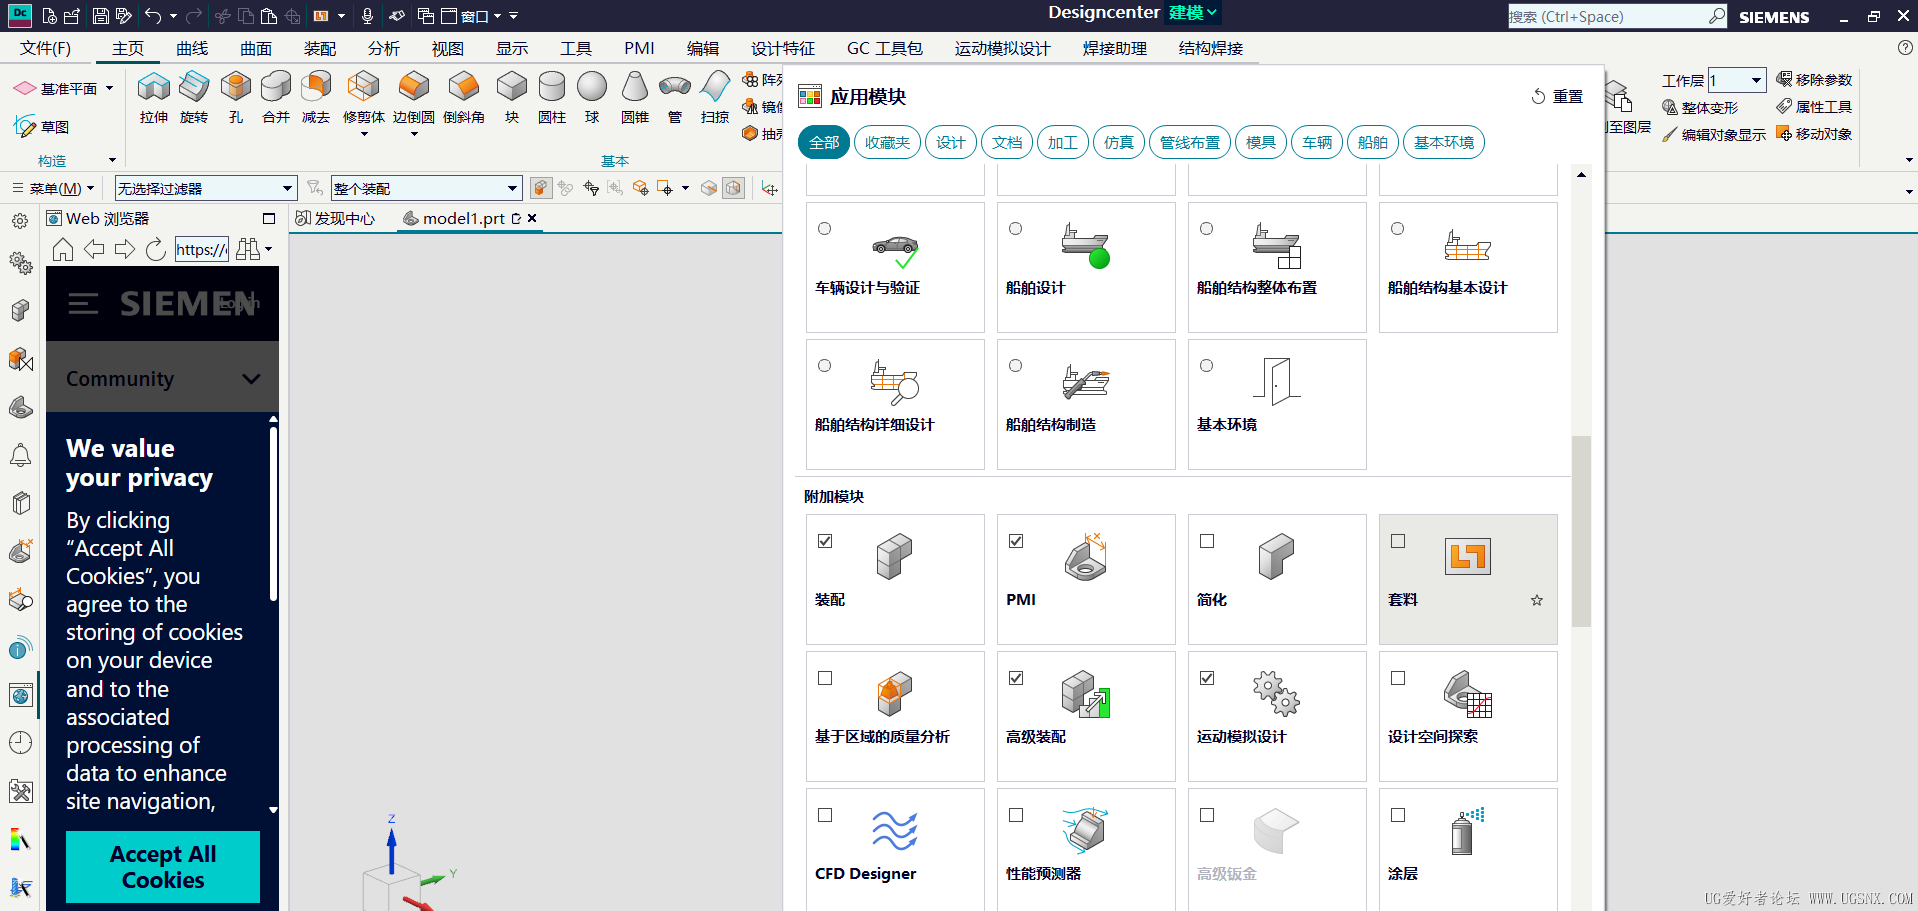Create a 块 block primitive

(x=512, y=97)
